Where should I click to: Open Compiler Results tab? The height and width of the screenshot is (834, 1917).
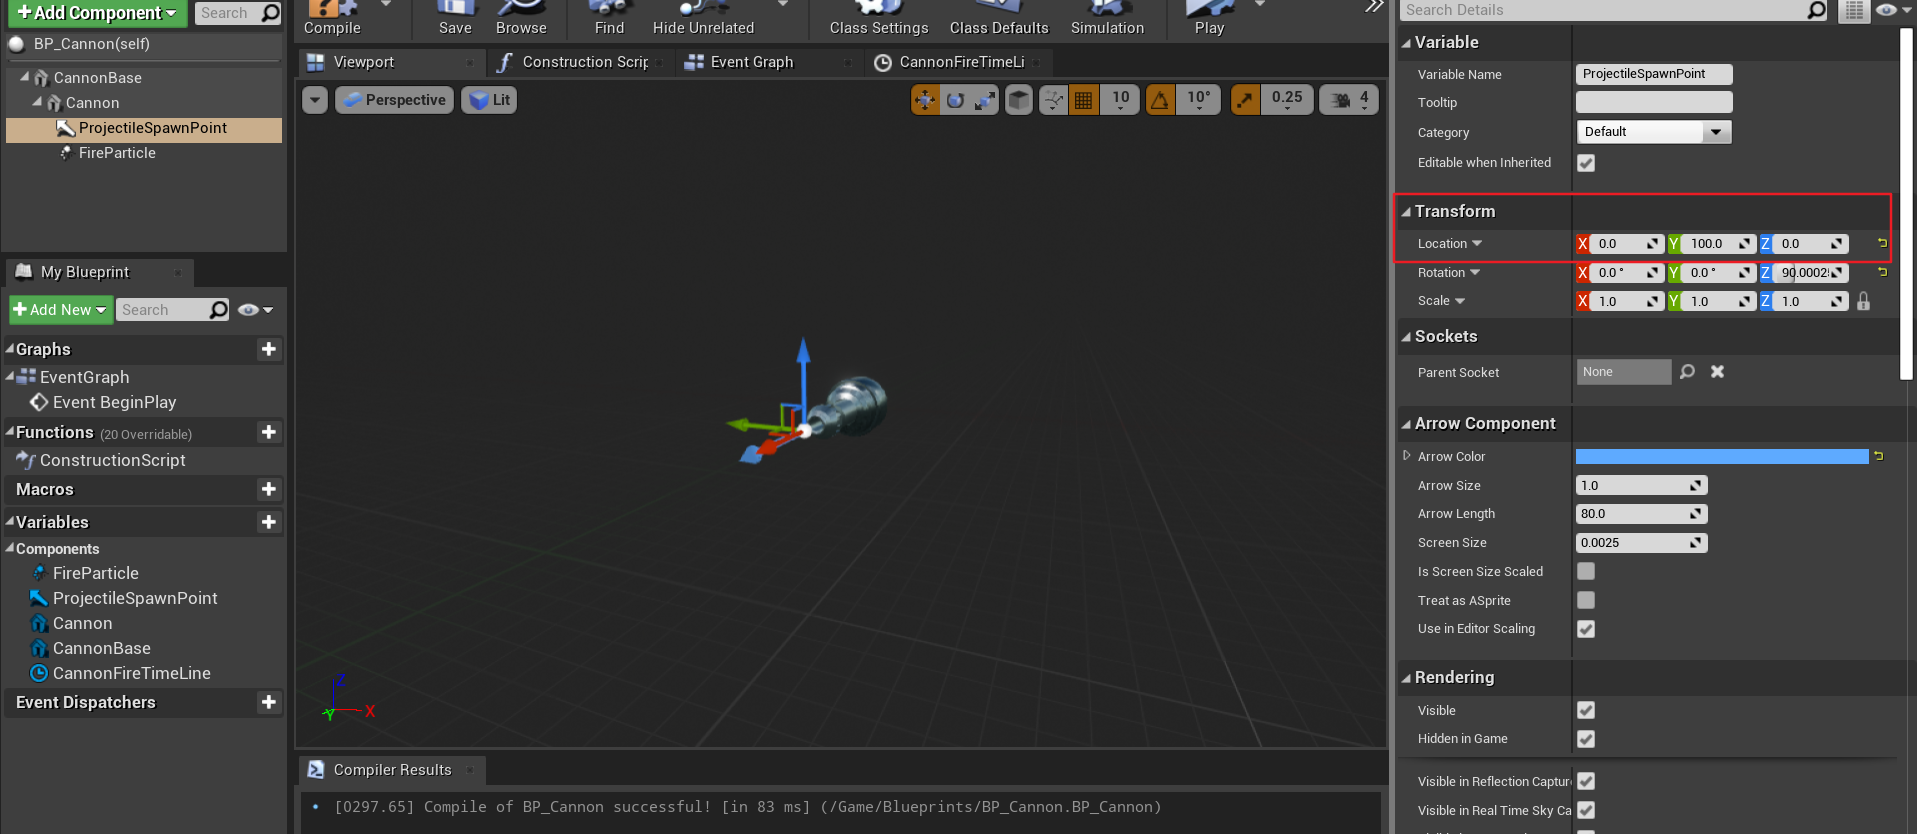pos(392,770)
